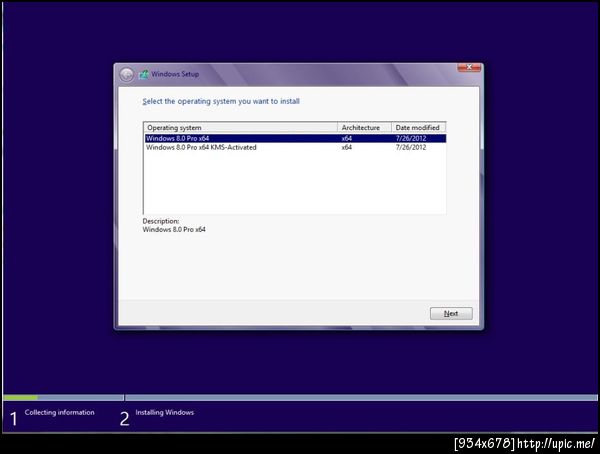Click the Operating system column header
Screen dimensions: 600x454
click(x=241, y=127)
